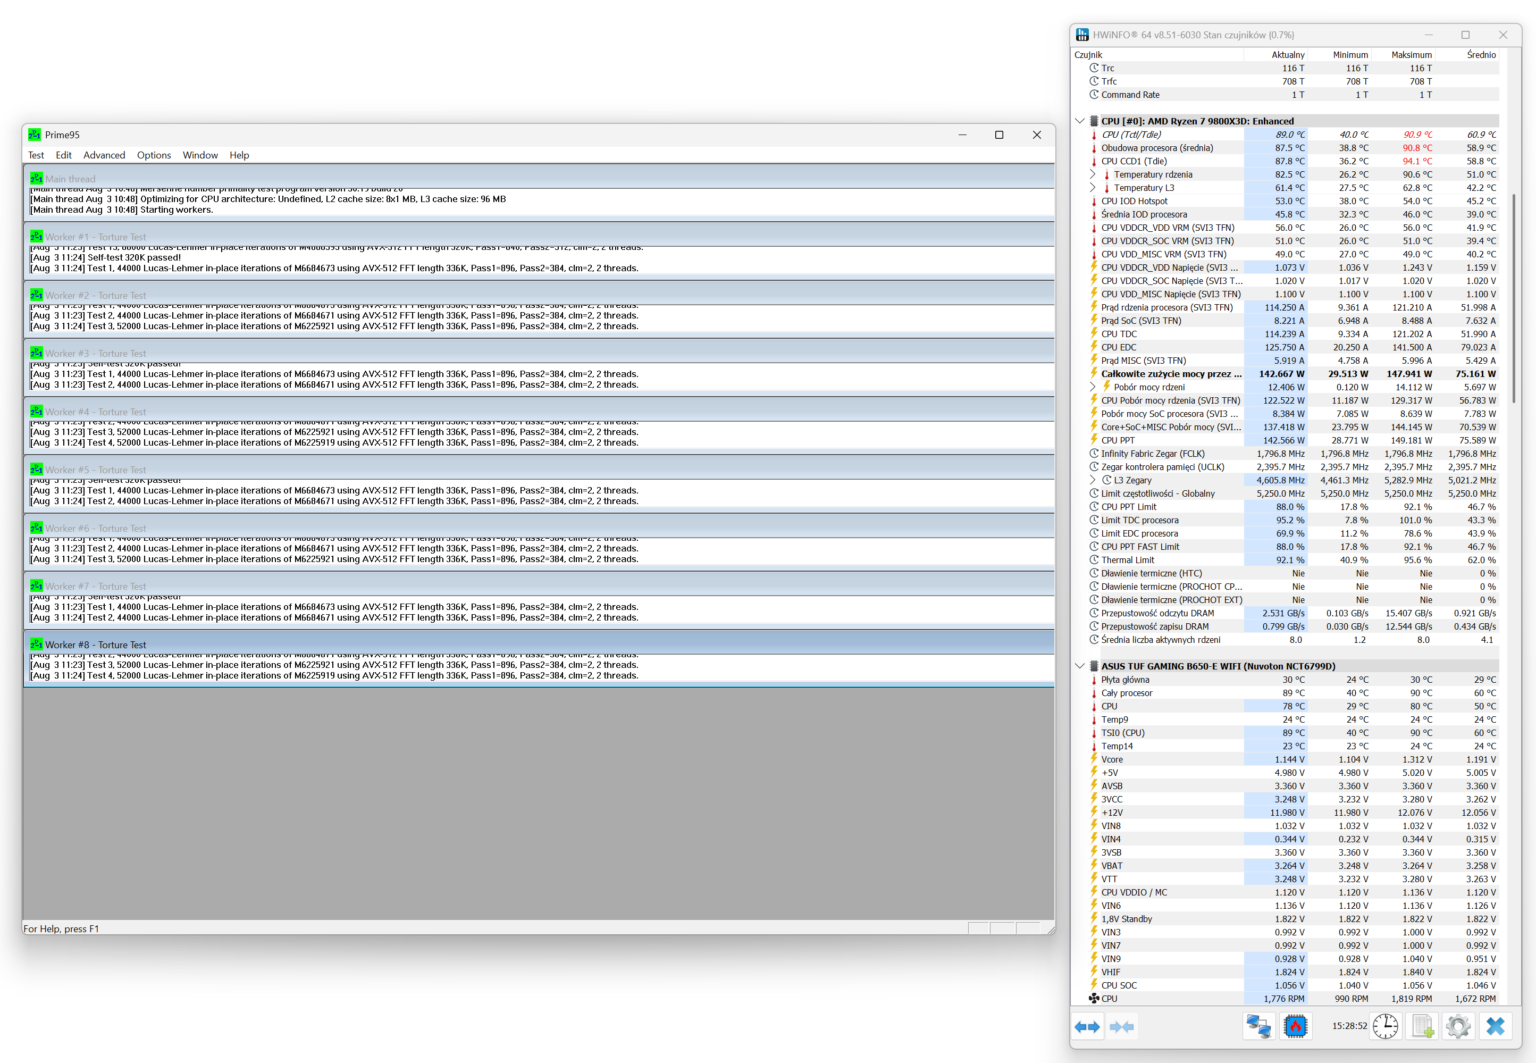Open the Advanced menu in Prime95
Screen dimensions: 1536x1063
click(104, 155)
